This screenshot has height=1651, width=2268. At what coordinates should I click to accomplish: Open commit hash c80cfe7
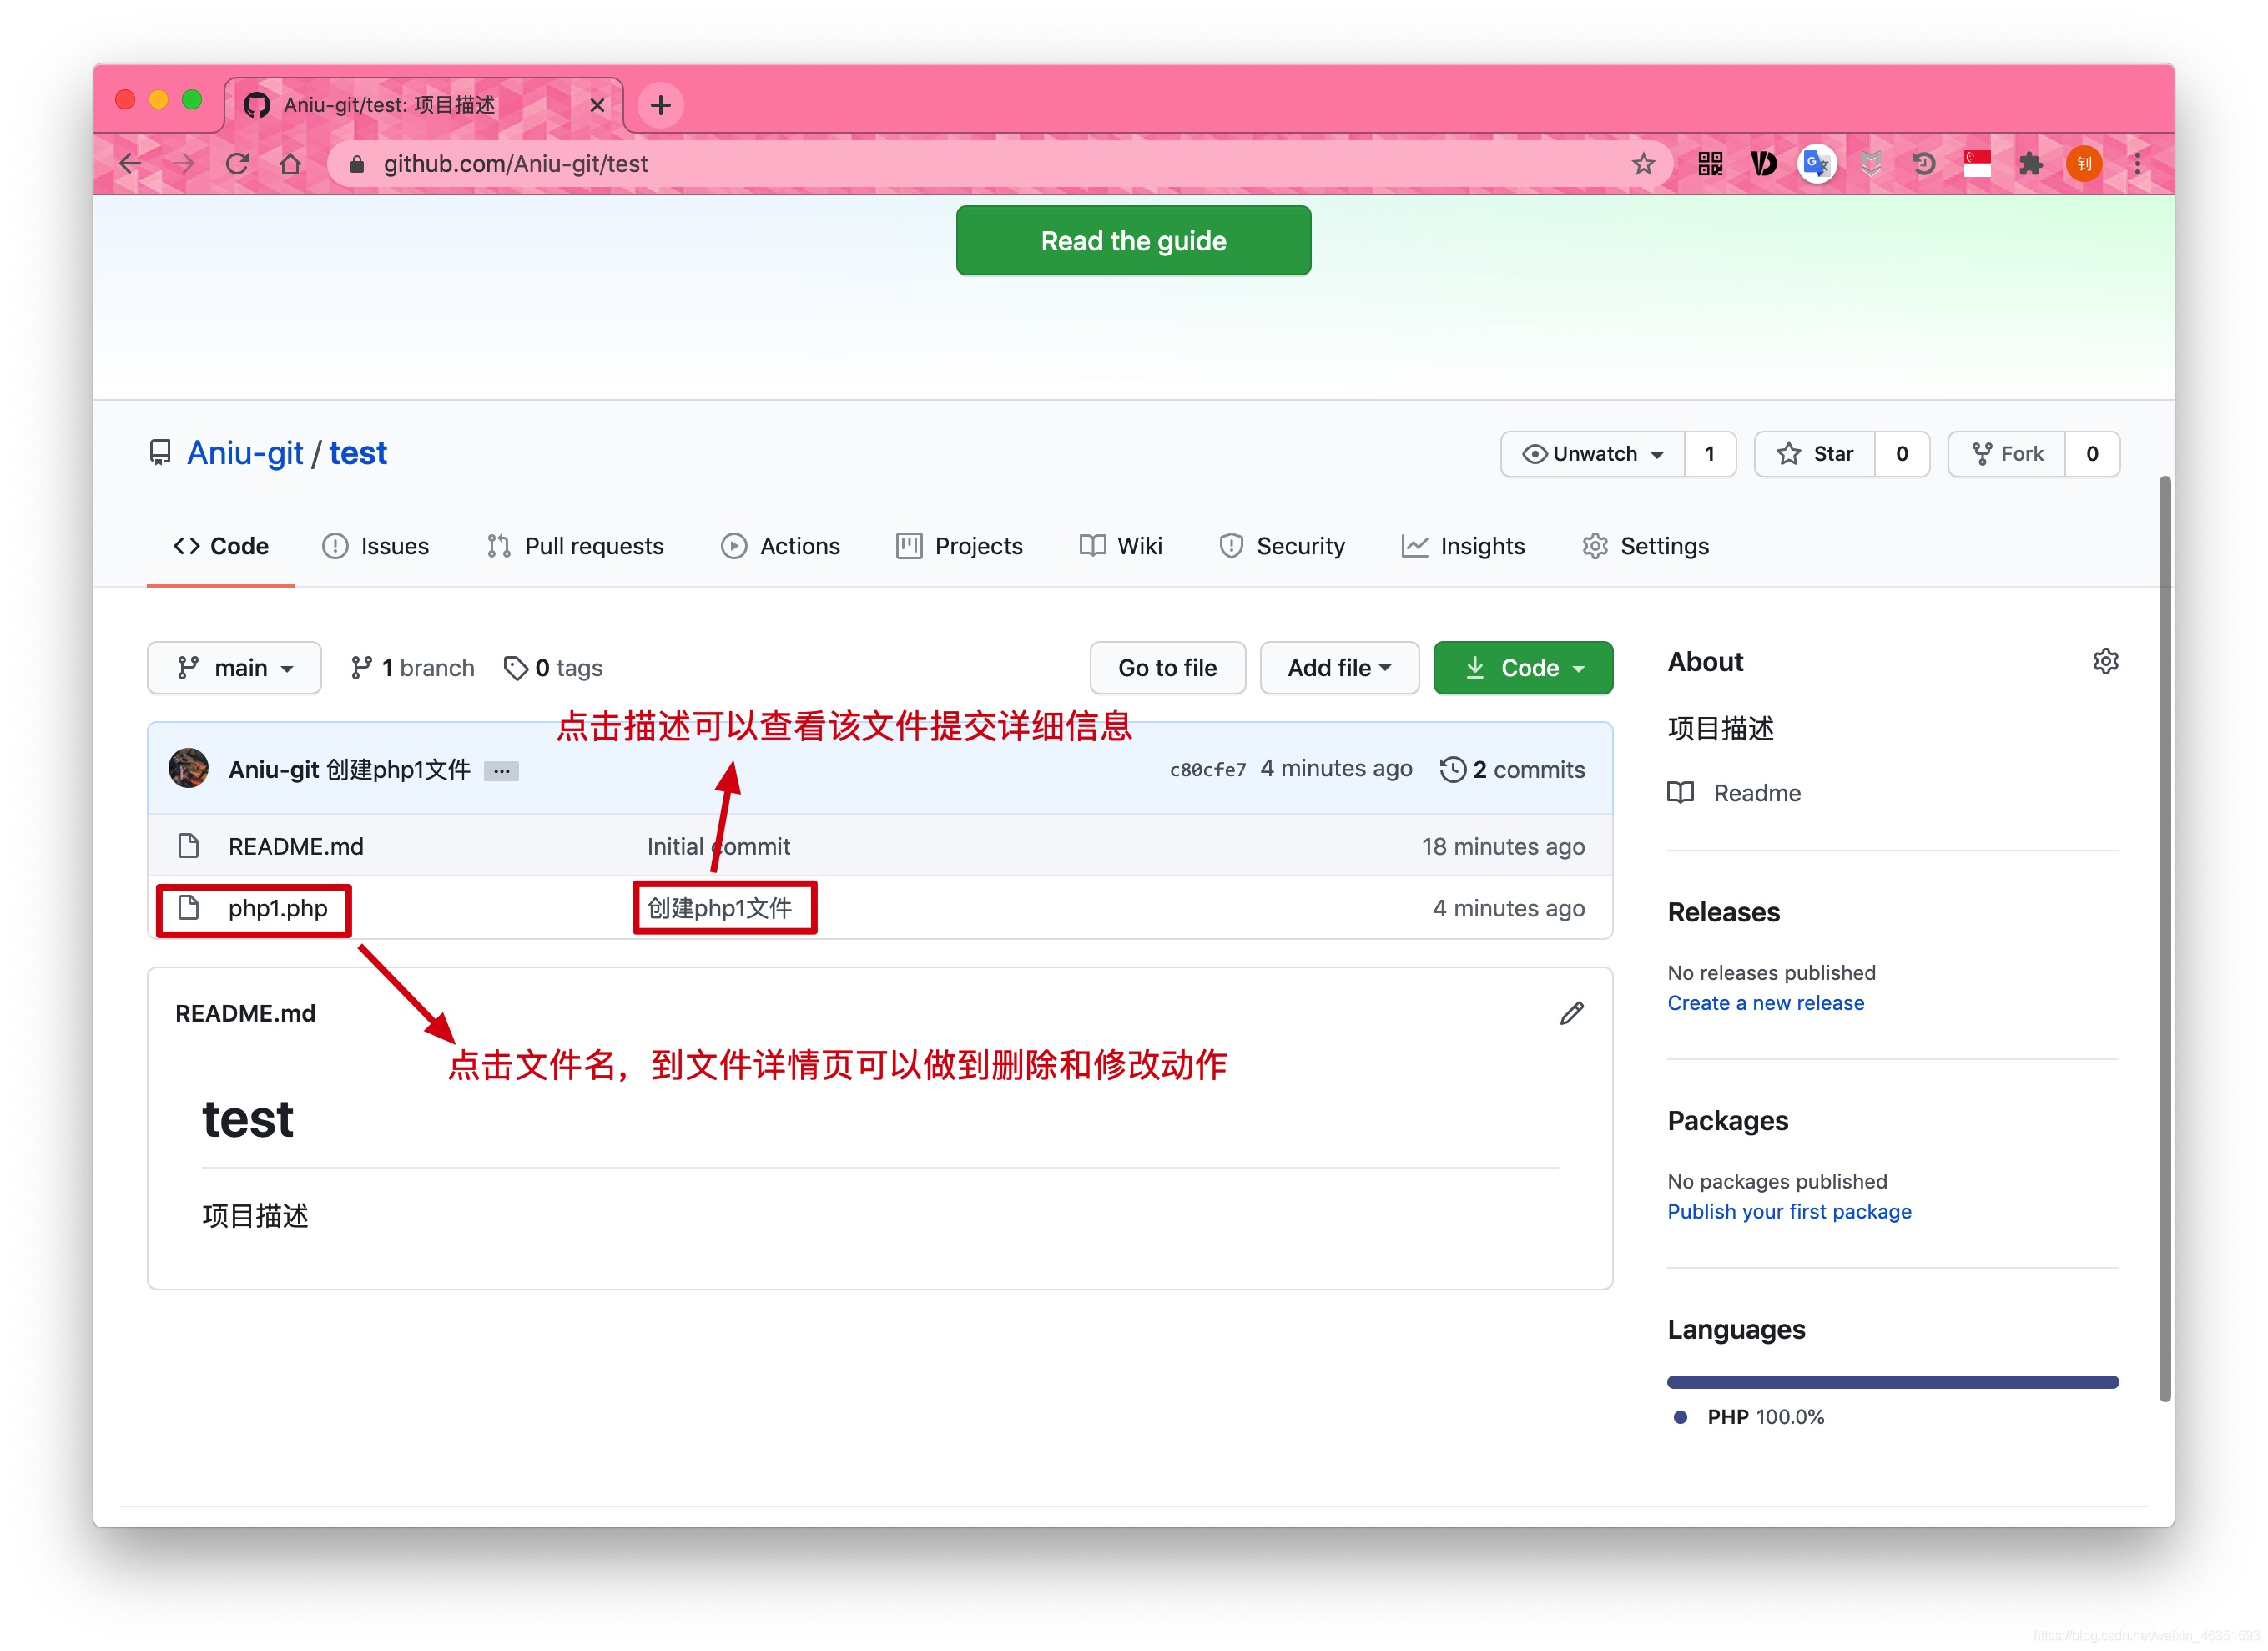(x=1207, y=769)
